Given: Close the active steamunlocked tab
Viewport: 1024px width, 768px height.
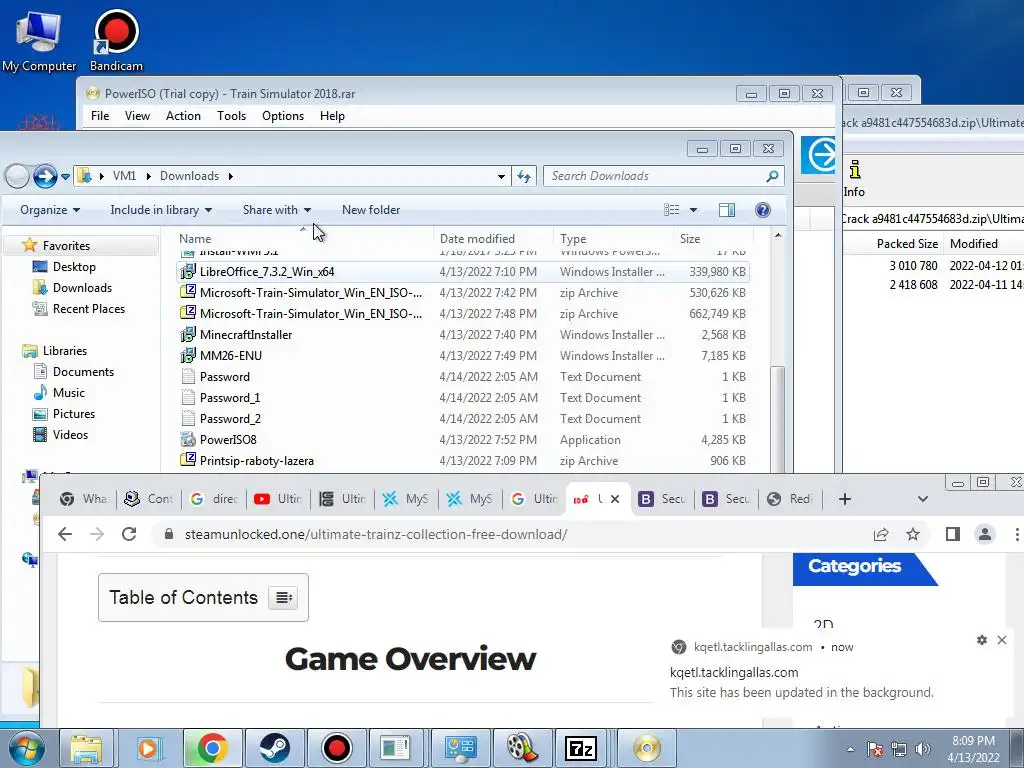Looking at the screenshot, I should pyautogui.click(x=615, y=499).
